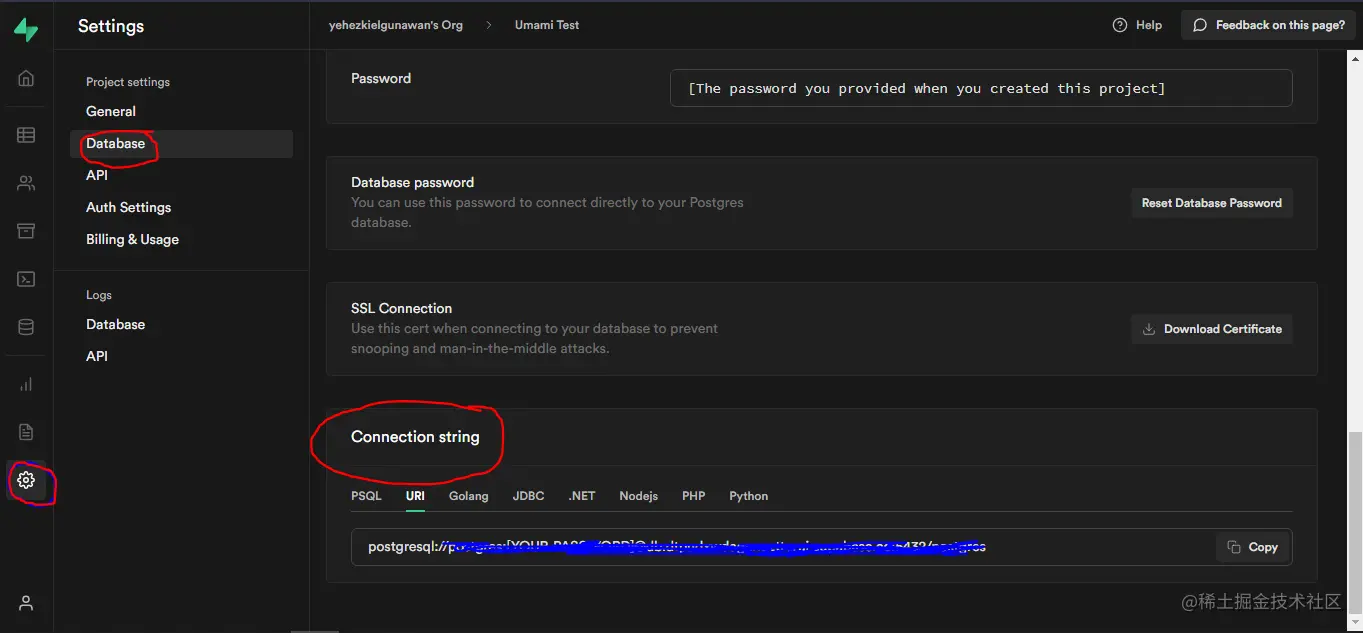This screenshot has height=633, width=1363.
Task: Open the API docs document icon
Action: (26, 432)
